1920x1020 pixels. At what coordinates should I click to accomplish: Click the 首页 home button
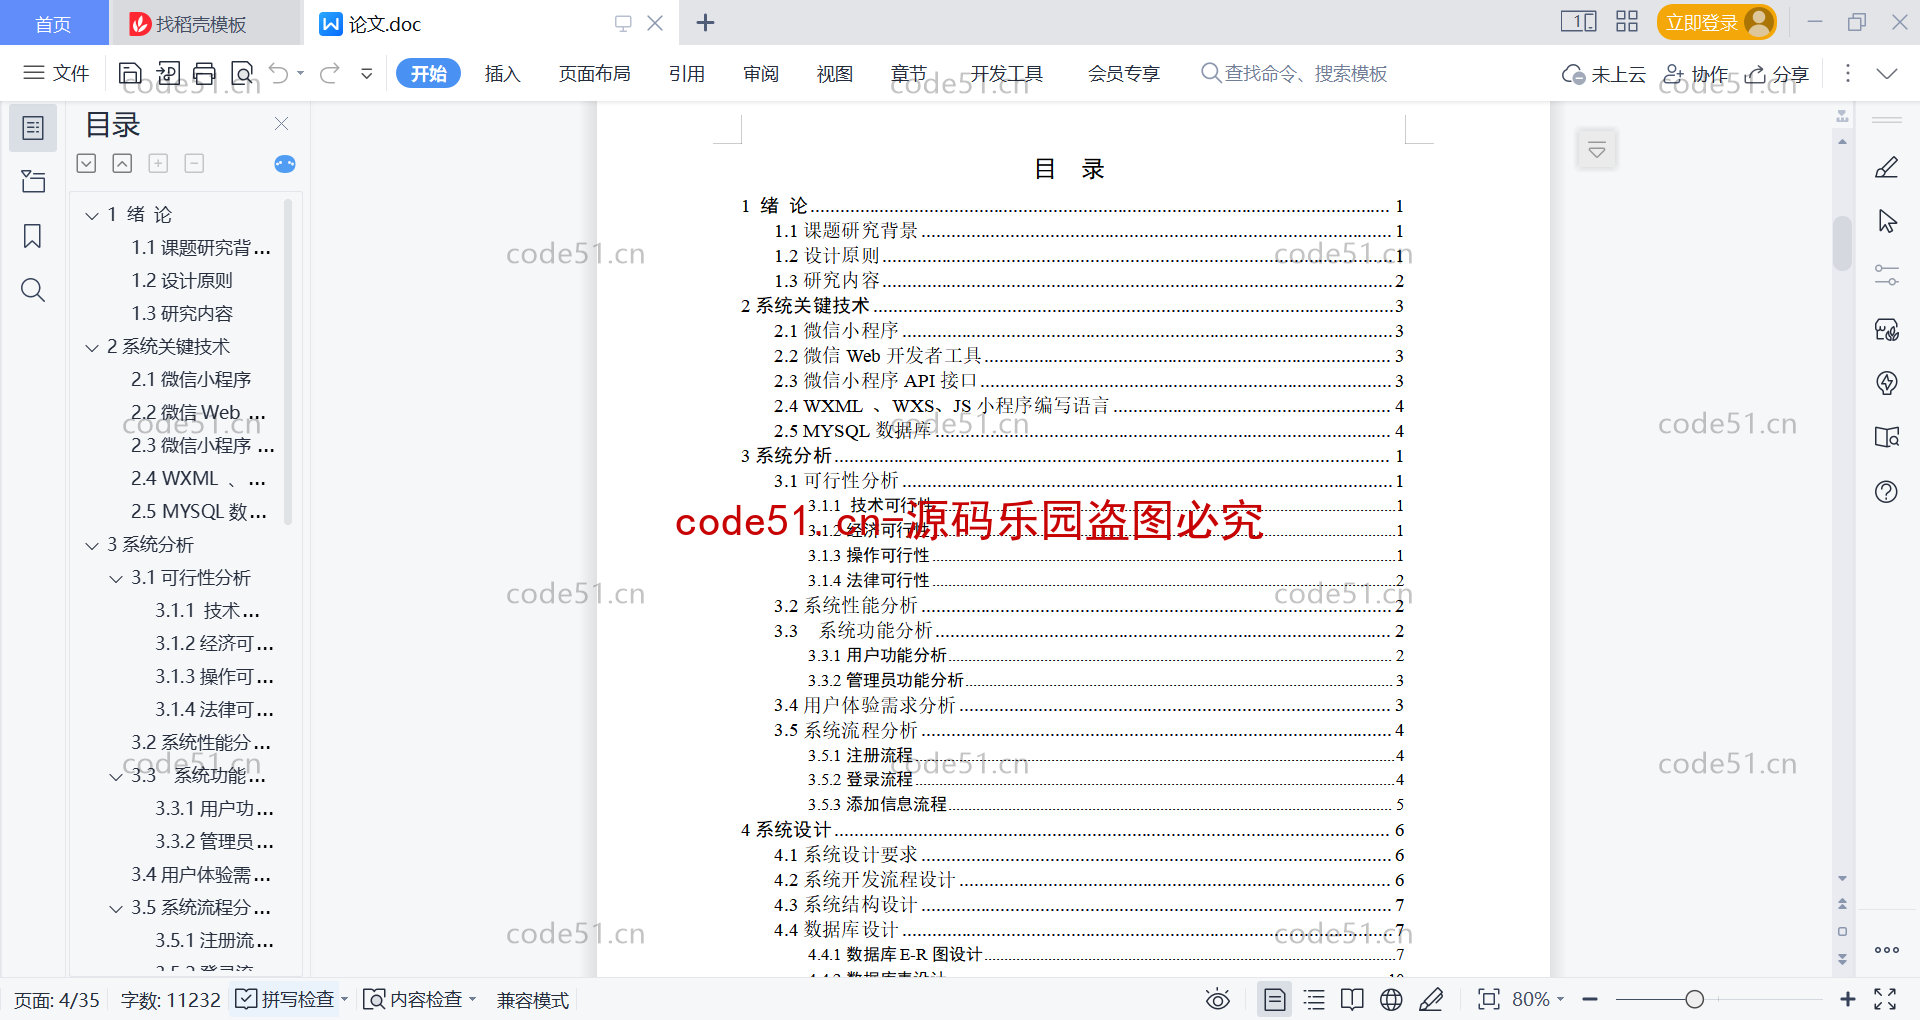(x=54, y=23)
